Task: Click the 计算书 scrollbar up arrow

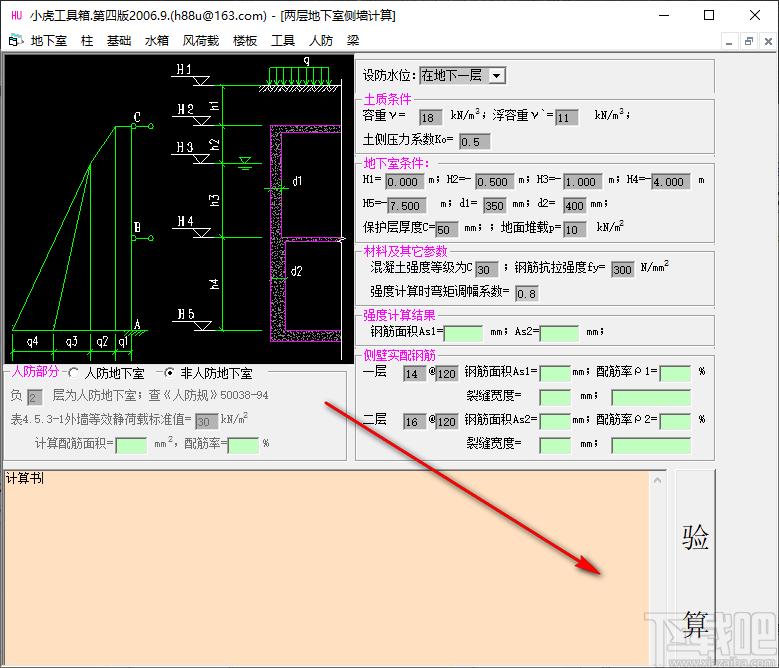Action: 657,480
